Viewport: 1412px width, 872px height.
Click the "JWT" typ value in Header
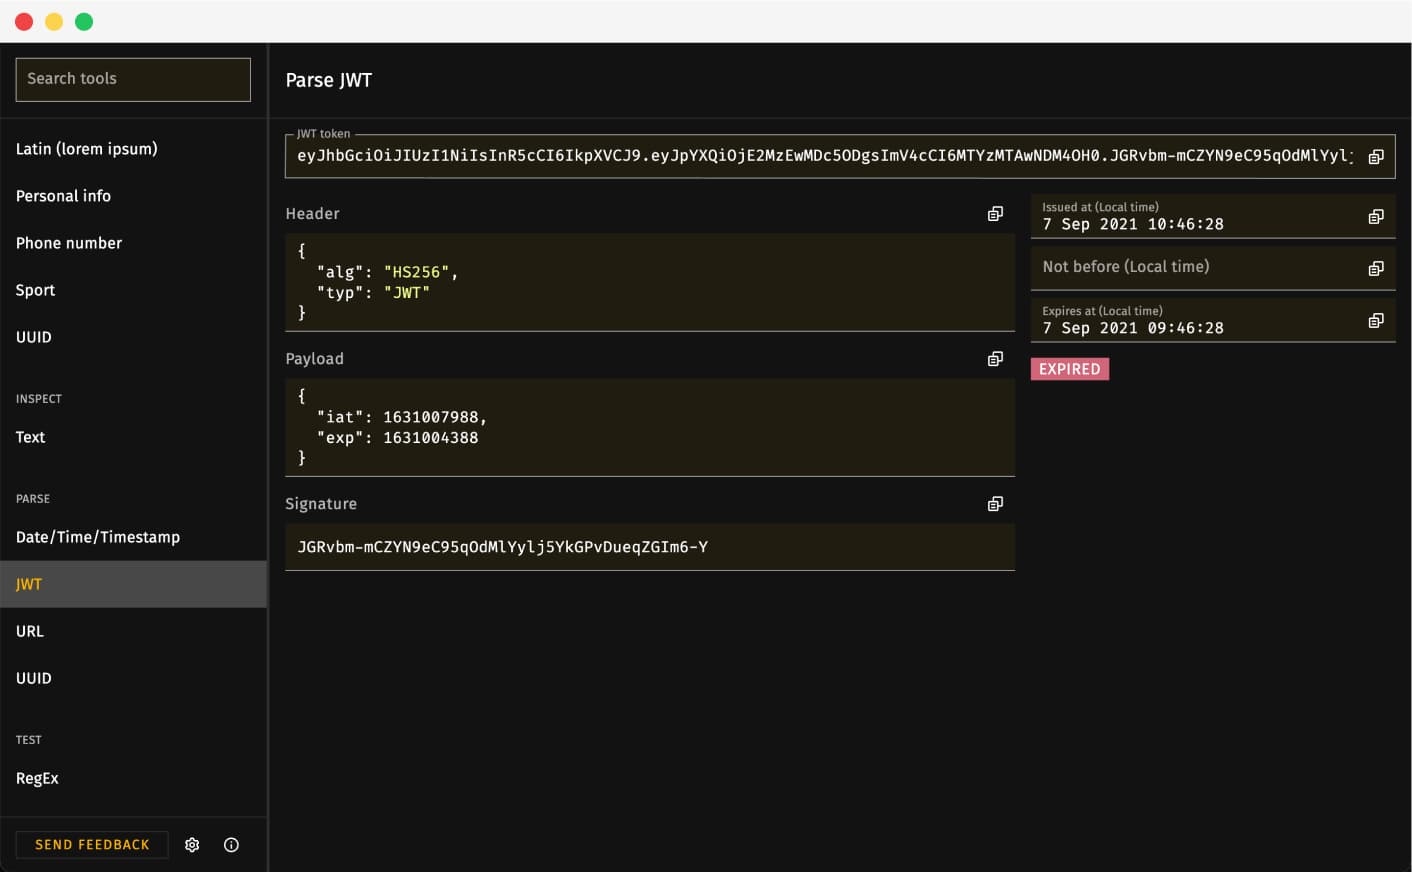[406, 293]
